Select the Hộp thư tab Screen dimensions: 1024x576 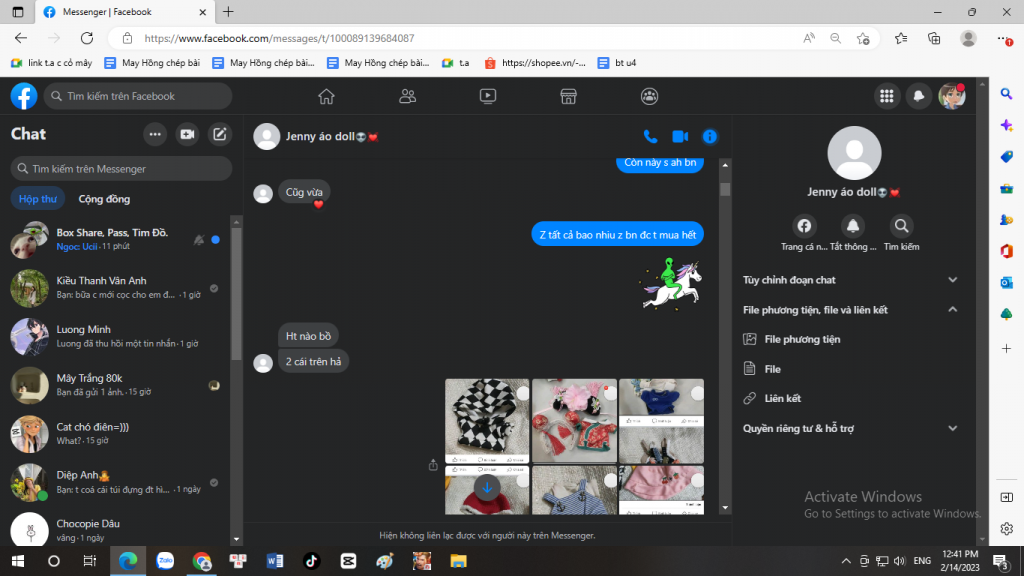click(x=38, y=199)
